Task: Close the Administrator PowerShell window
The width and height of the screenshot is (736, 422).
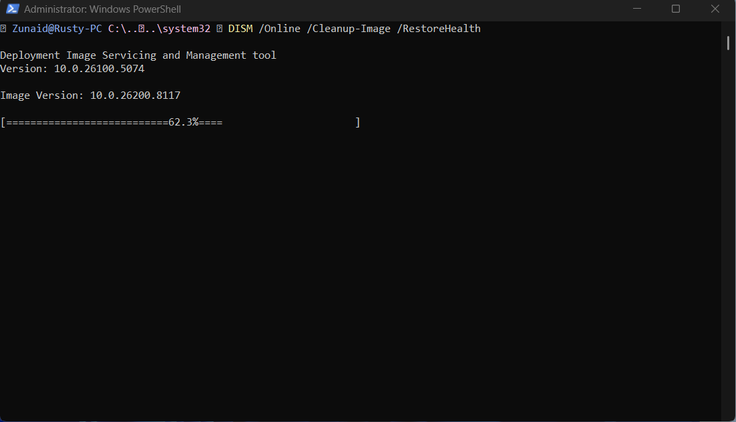Action: point(715,9)
